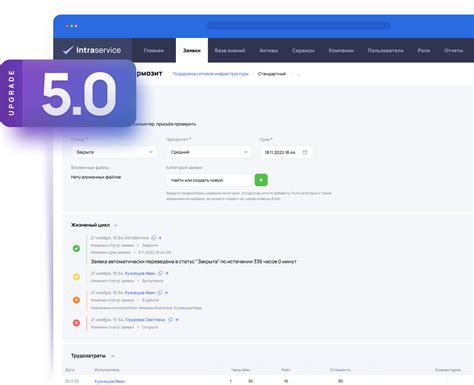Copy the IntraService lifecycle entry

(x=153, y=238)
